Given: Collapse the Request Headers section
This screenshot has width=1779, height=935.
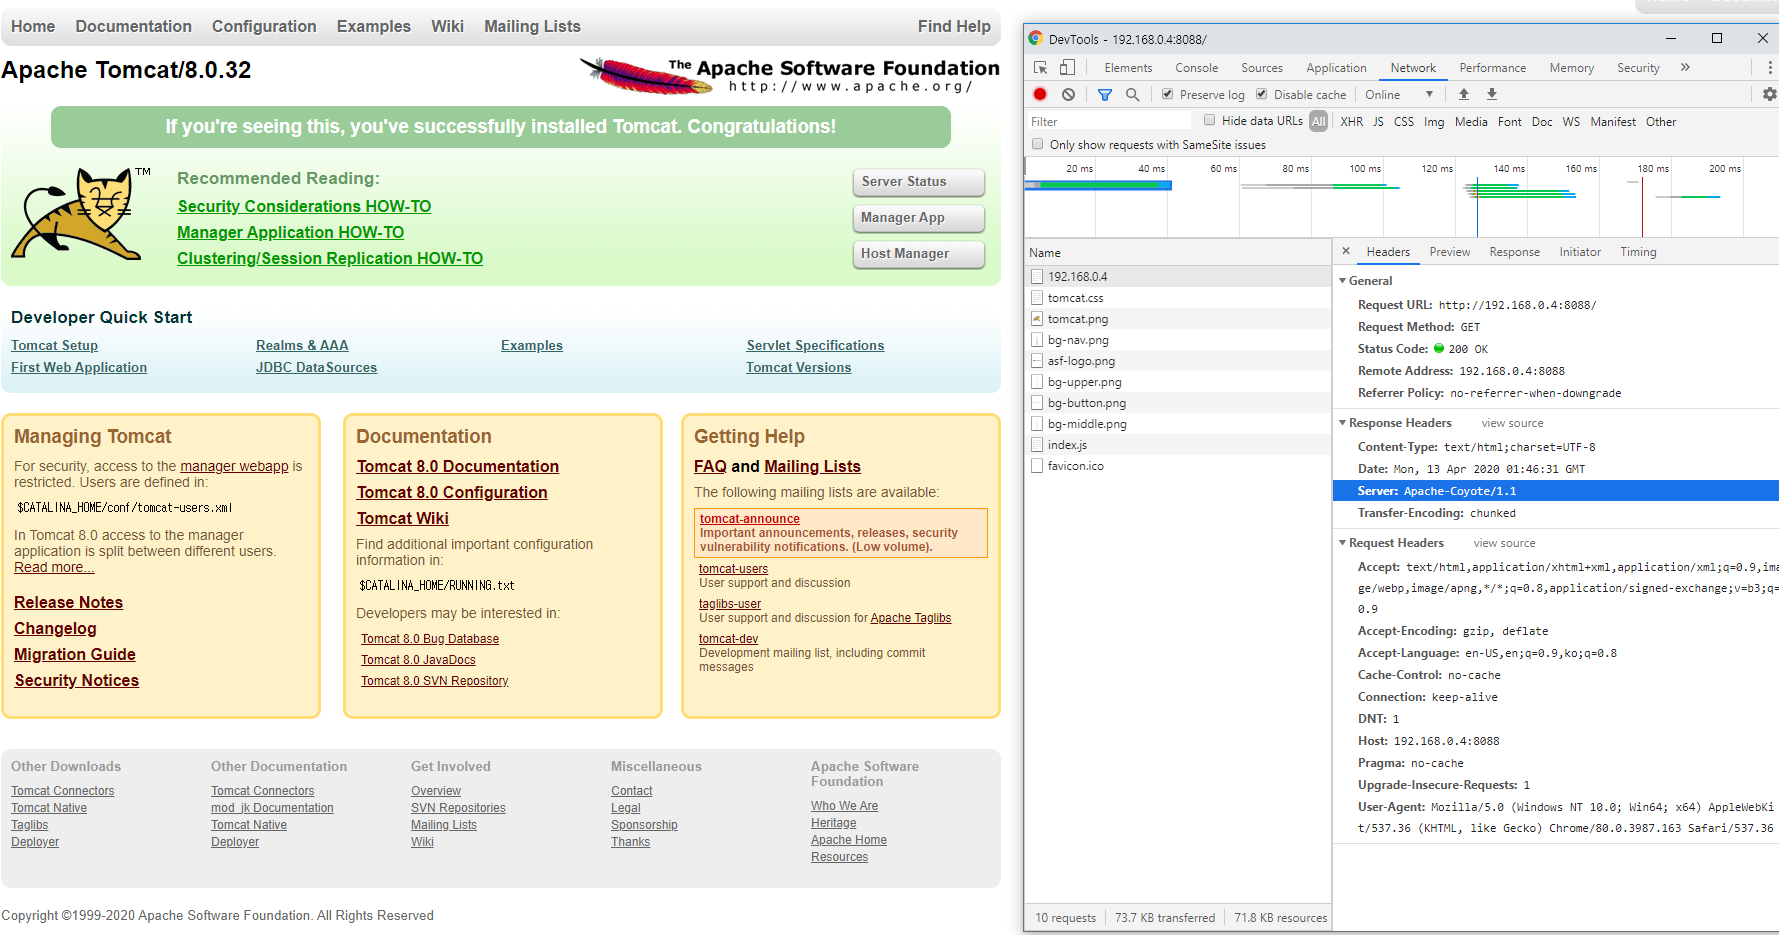Looking at the screenshot, I should (1342, 542).
